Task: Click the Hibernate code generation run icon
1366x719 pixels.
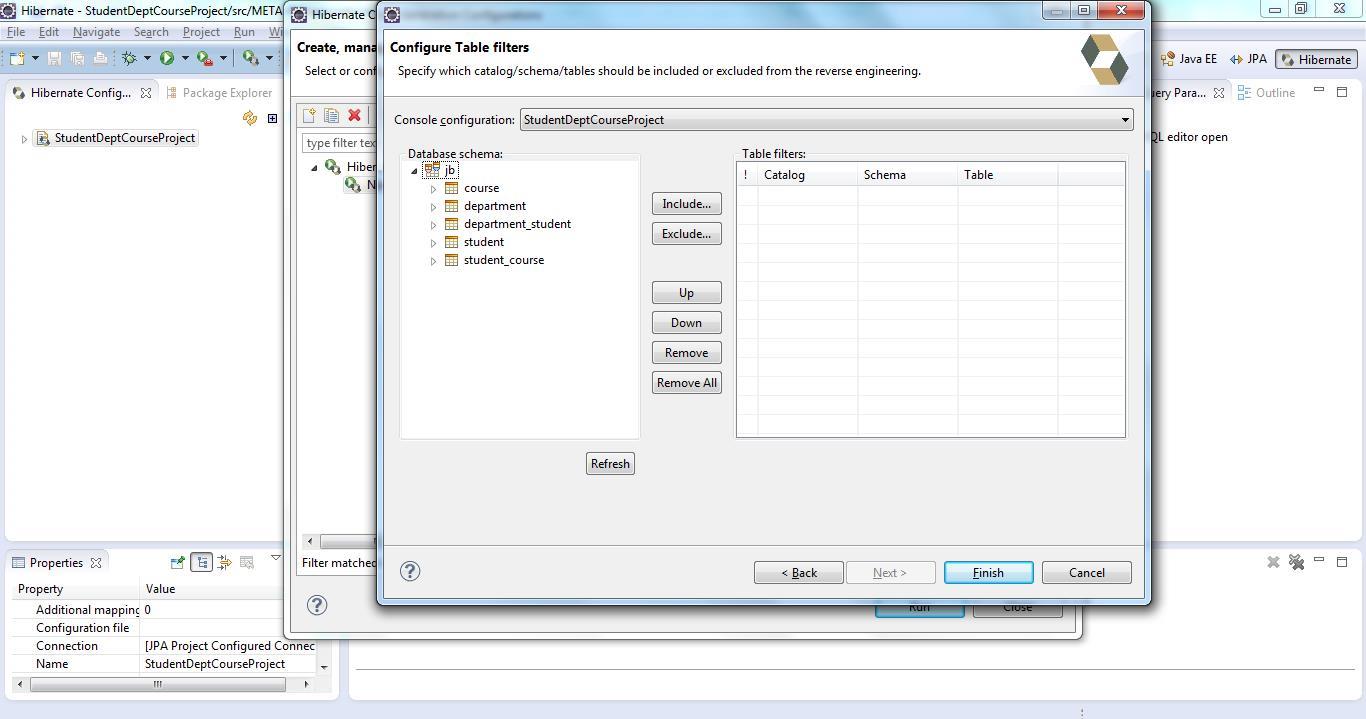Action: (x=250, y=58)
